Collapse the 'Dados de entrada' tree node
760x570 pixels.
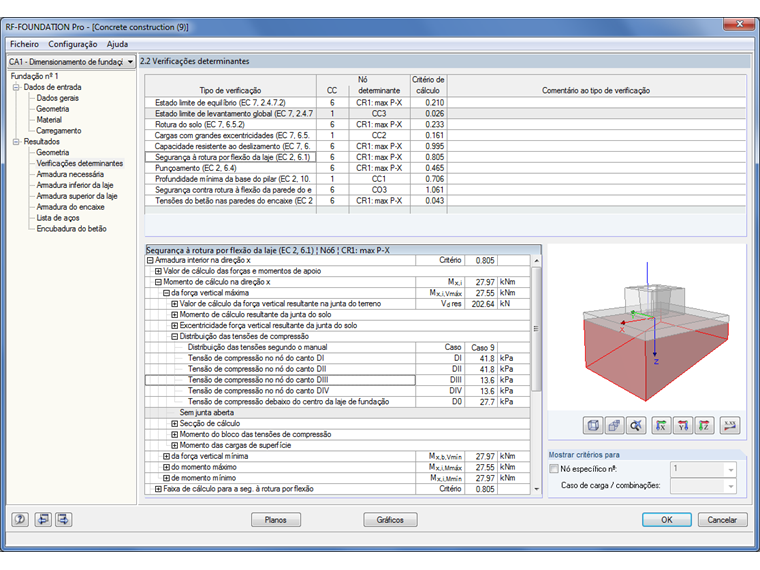pos(16,87)
